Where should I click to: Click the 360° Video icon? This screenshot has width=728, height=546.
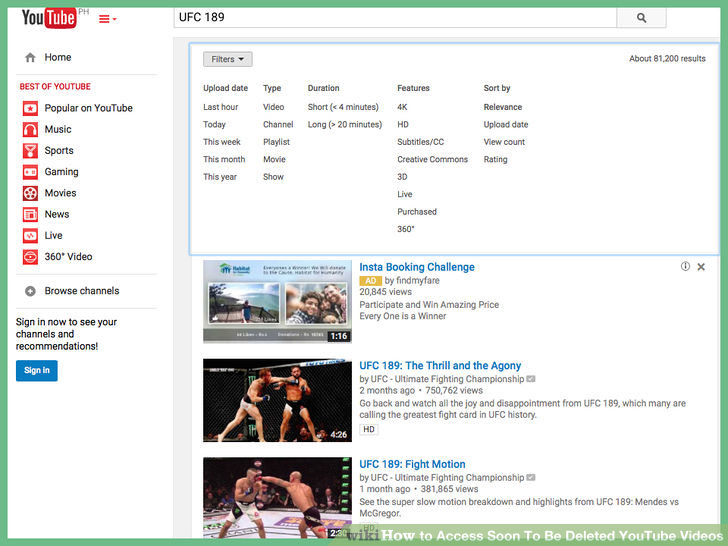(x=30, y=257)
